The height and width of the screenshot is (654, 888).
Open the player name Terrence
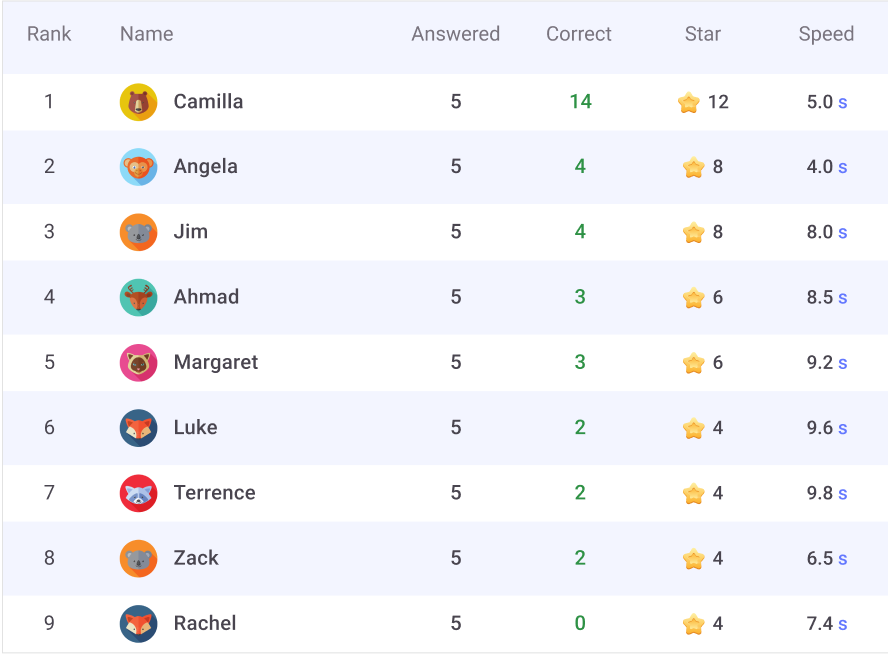(x=215, y=493)
